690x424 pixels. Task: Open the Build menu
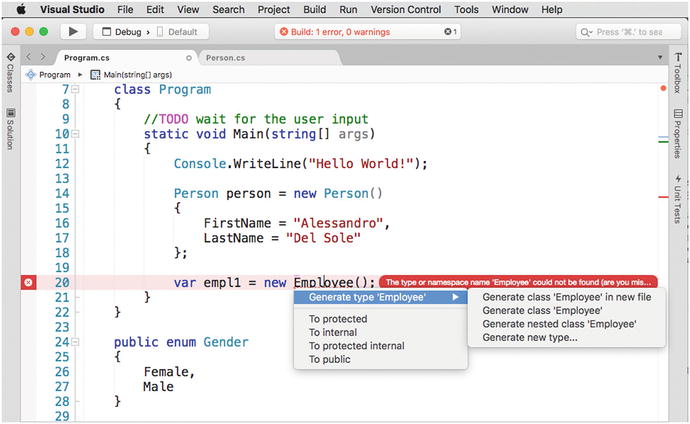click(315, 9)
